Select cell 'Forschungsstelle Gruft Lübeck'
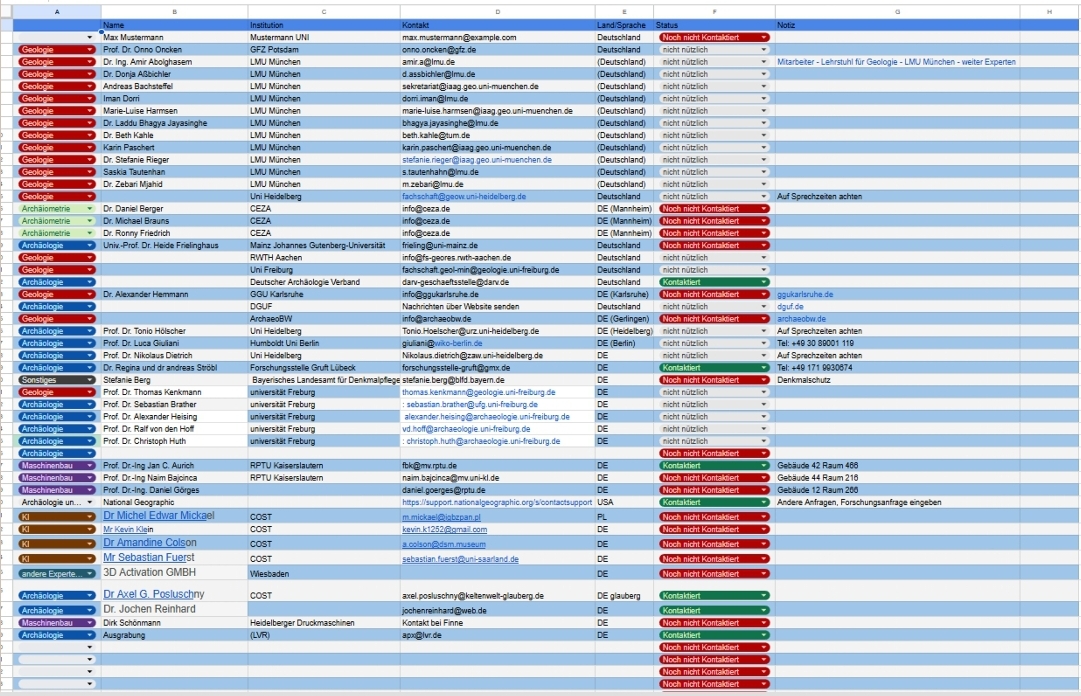 [324, 368]
